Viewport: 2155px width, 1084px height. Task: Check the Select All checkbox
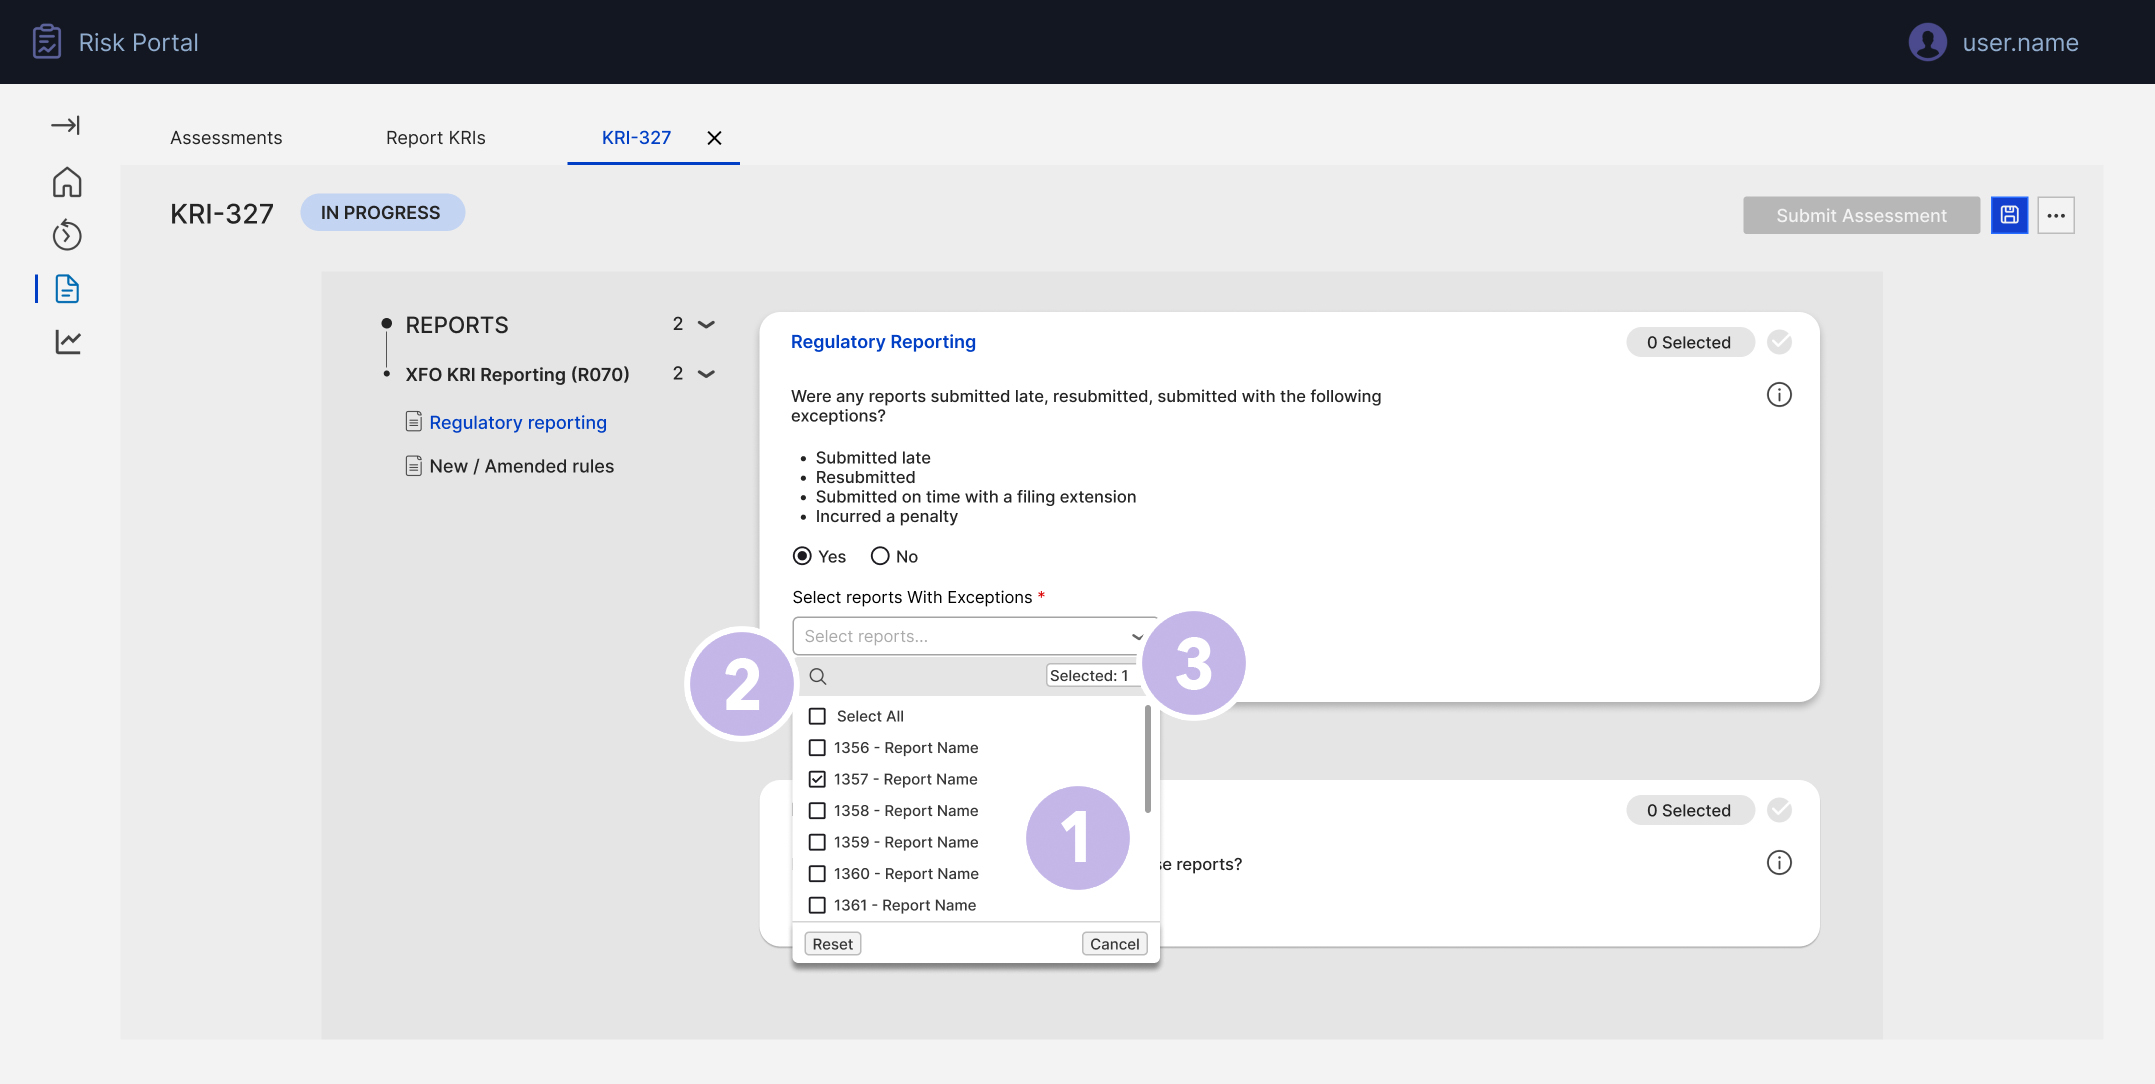click(x=817, y=716)
